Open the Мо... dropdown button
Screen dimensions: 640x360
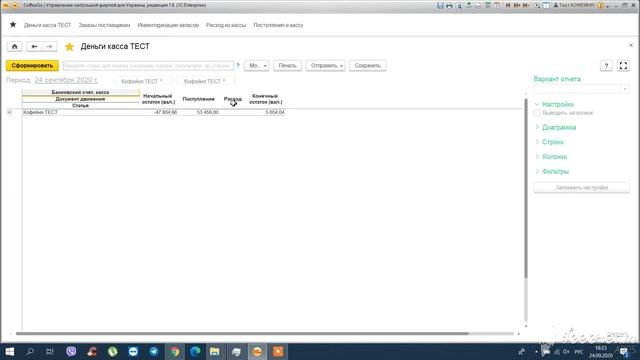[x=257, y=65]
